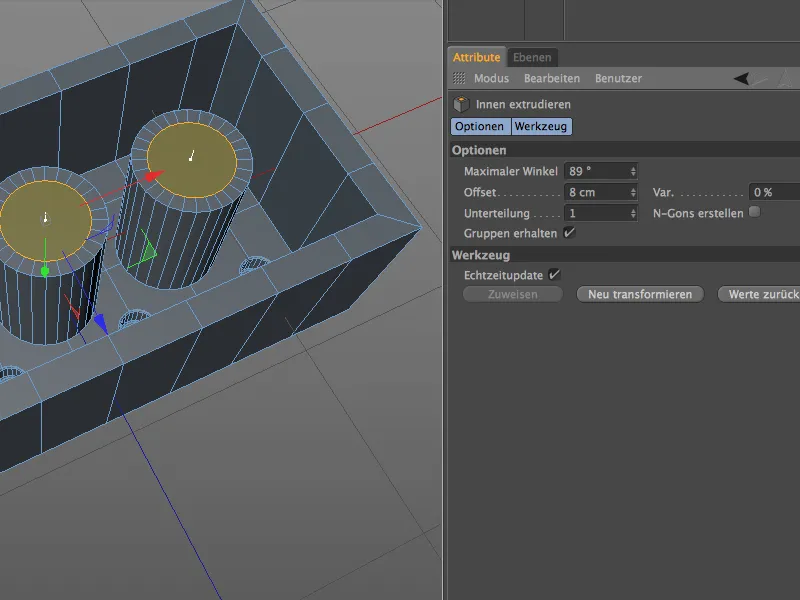Viewport: 800px width, 600px height.
Task: Open the Bearbeiten menu
Action: (x=553, y=78)
